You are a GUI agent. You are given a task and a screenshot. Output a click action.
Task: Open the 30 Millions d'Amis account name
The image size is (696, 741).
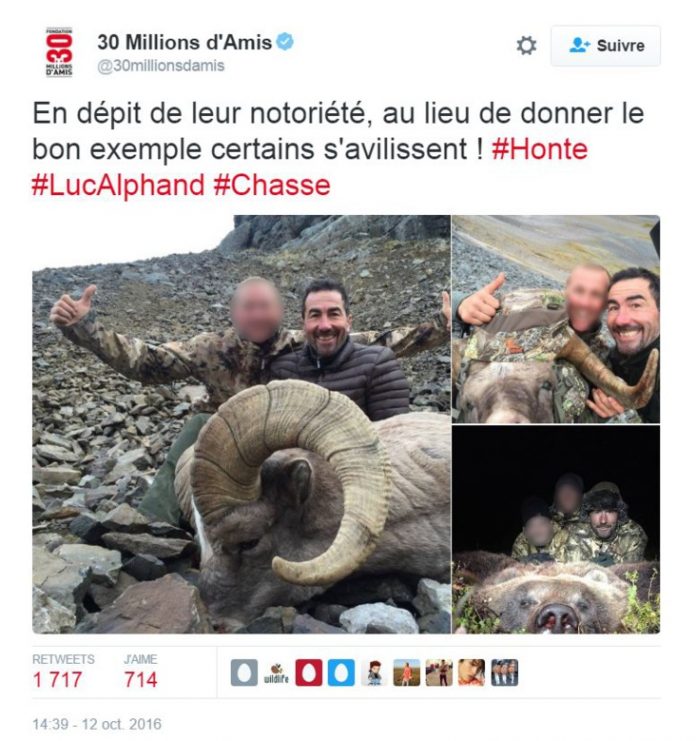185,42
